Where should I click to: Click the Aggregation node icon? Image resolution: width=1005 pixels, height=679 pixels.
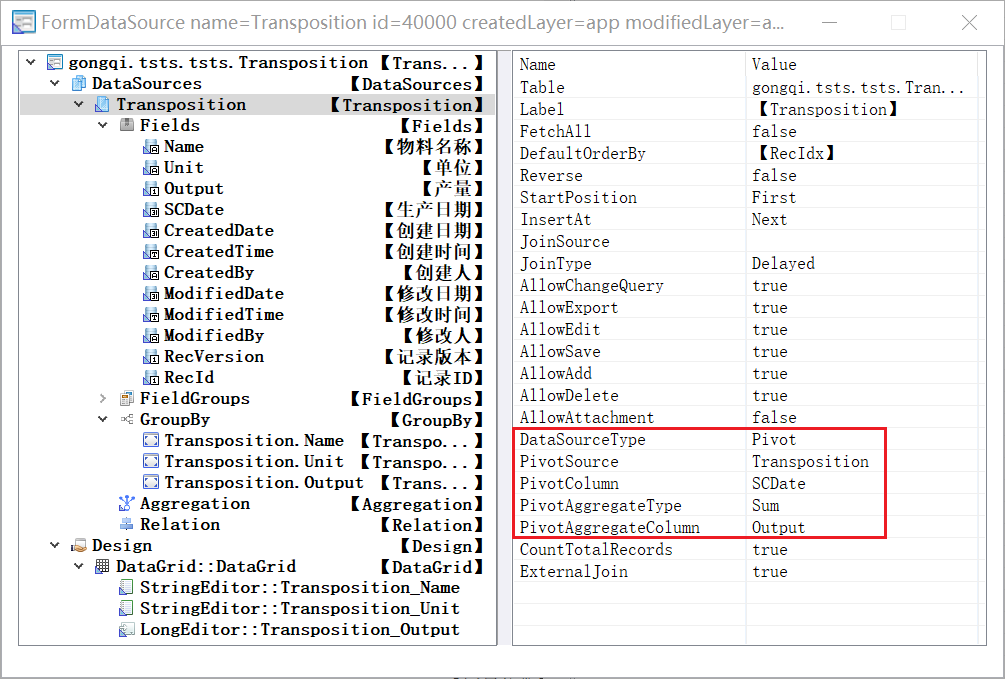tap(126, 504)
